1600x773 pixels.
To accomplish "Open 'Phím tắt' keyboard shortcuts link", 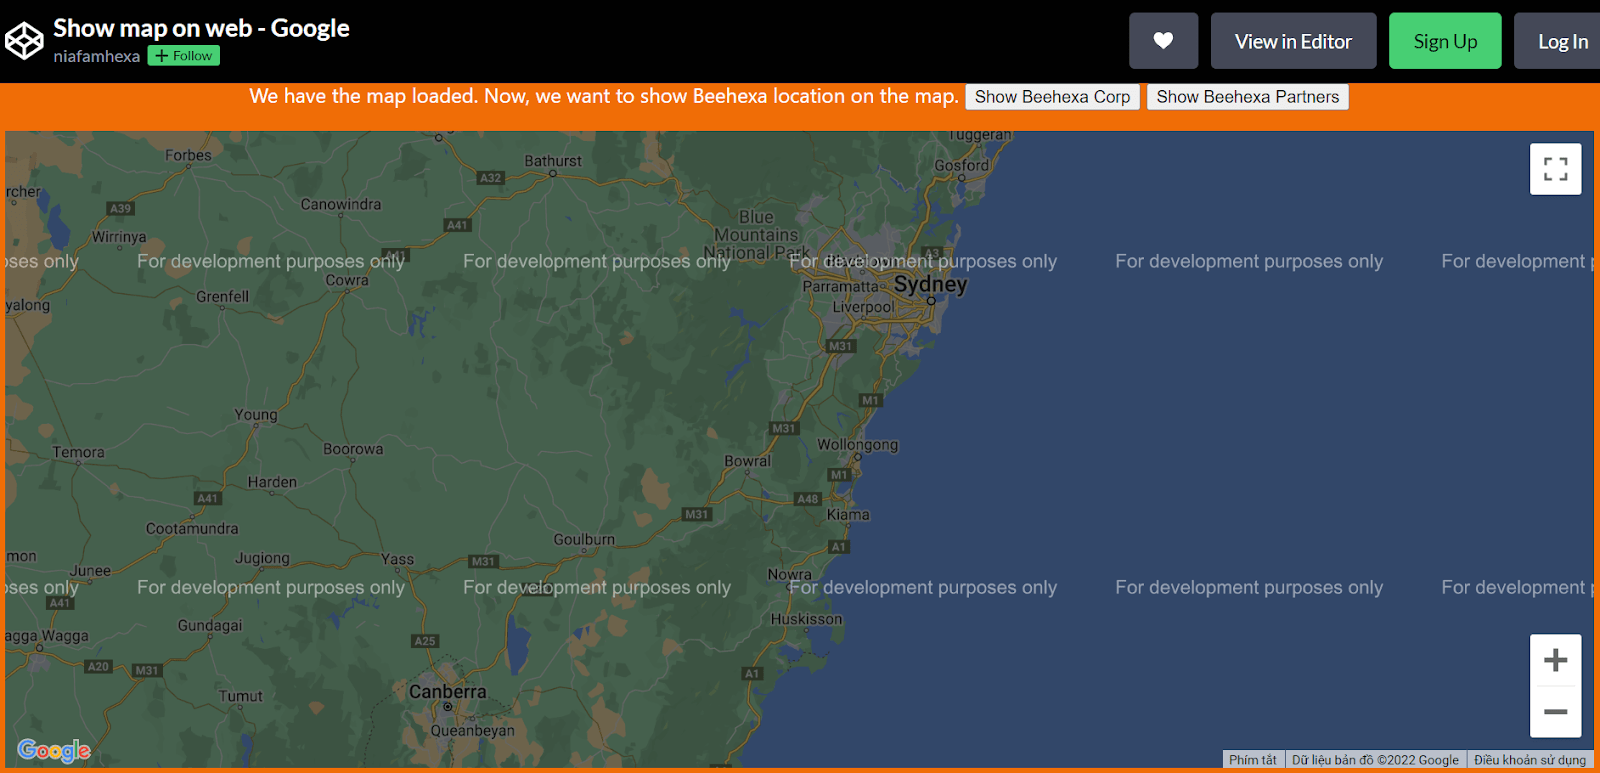I will click(x=1252, y=760).
